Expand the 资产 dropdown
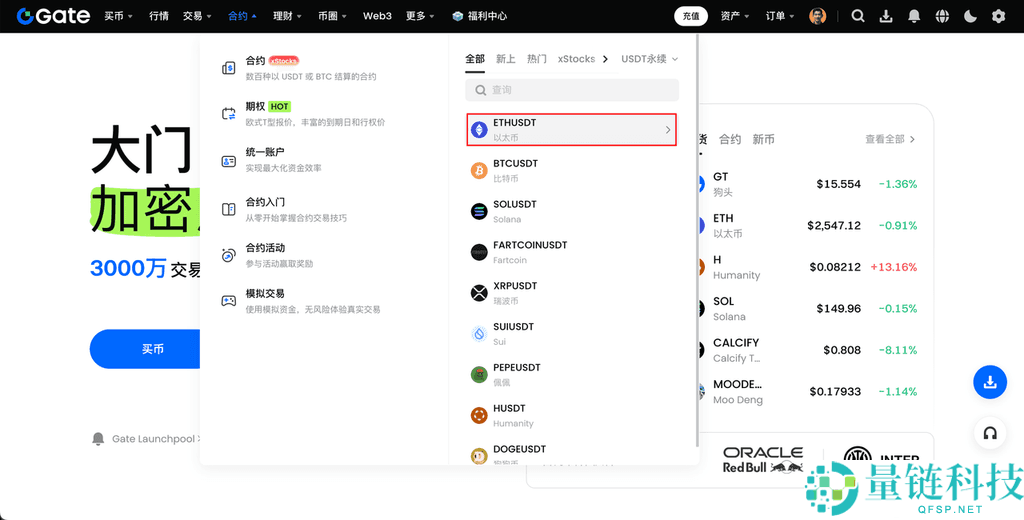This screenshot has width=1024, height=520. [735, 16]
